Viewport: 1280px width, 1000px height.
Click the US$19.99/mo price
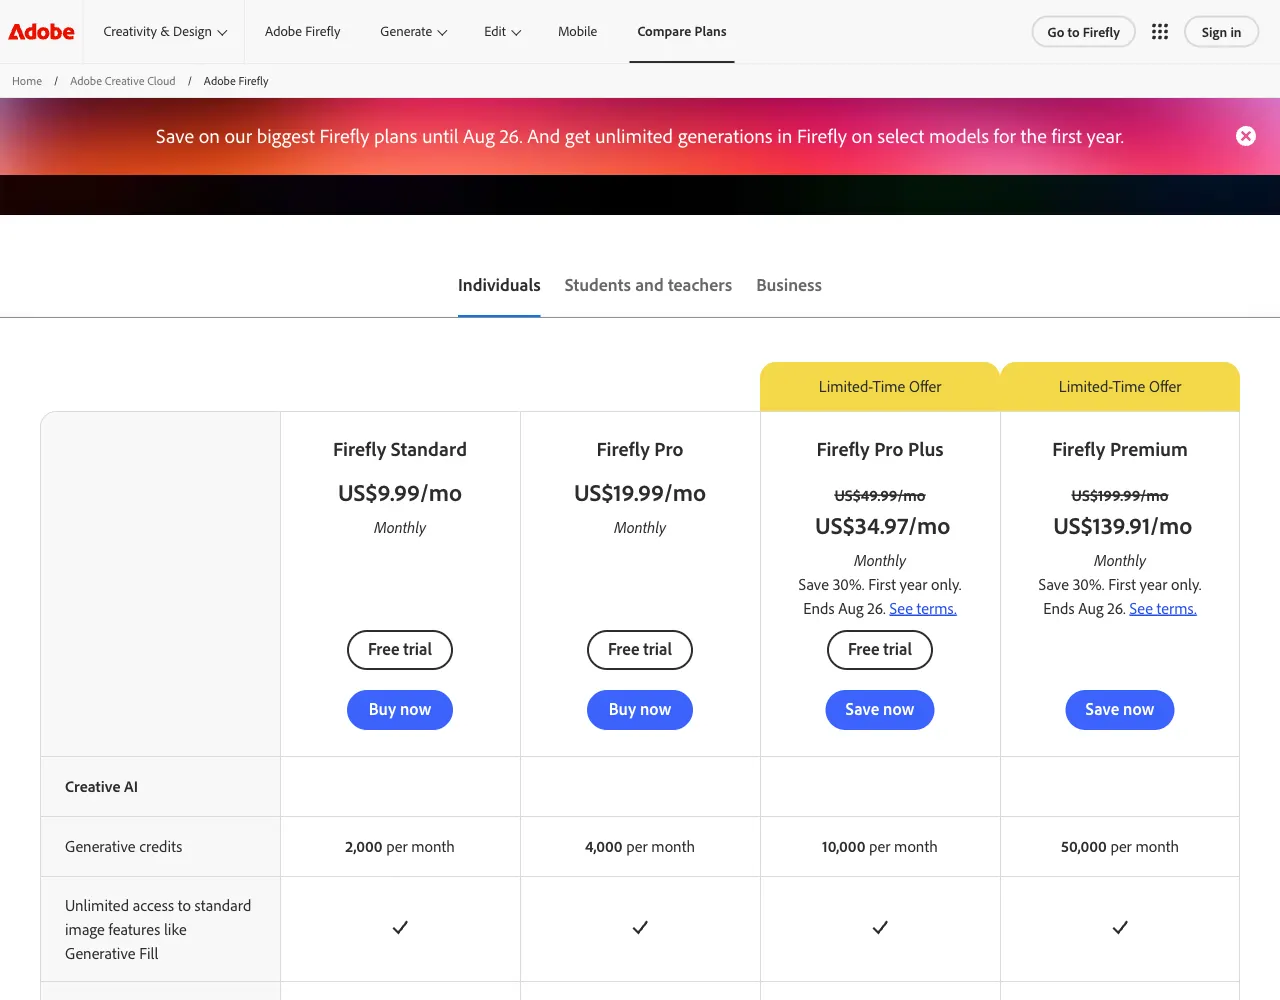(x=640, y=493)
